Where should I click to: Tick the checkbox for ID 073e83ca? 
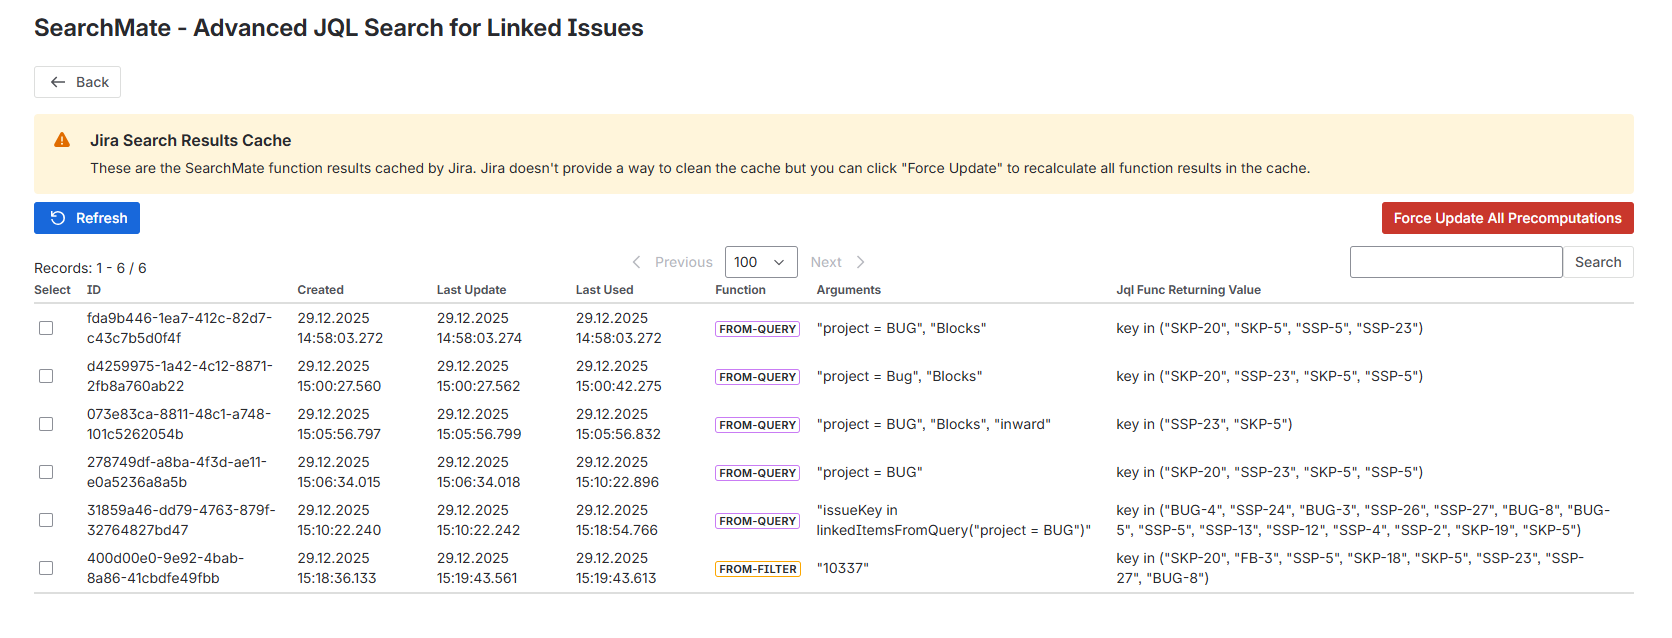(46, 424)
